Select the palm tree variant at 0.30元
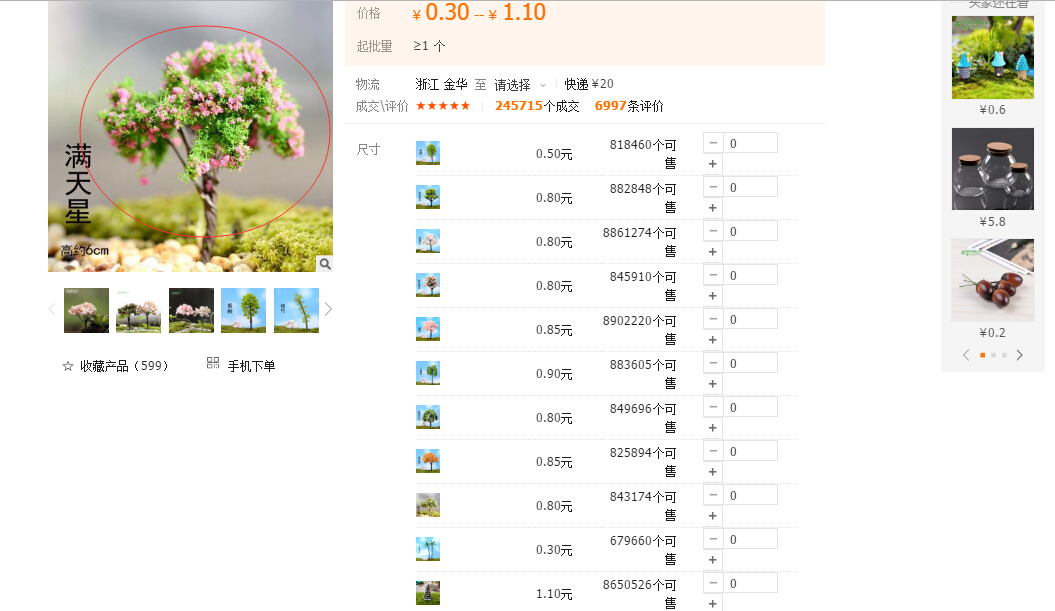This screenshot has height=611, width=1055. (428, 549)
